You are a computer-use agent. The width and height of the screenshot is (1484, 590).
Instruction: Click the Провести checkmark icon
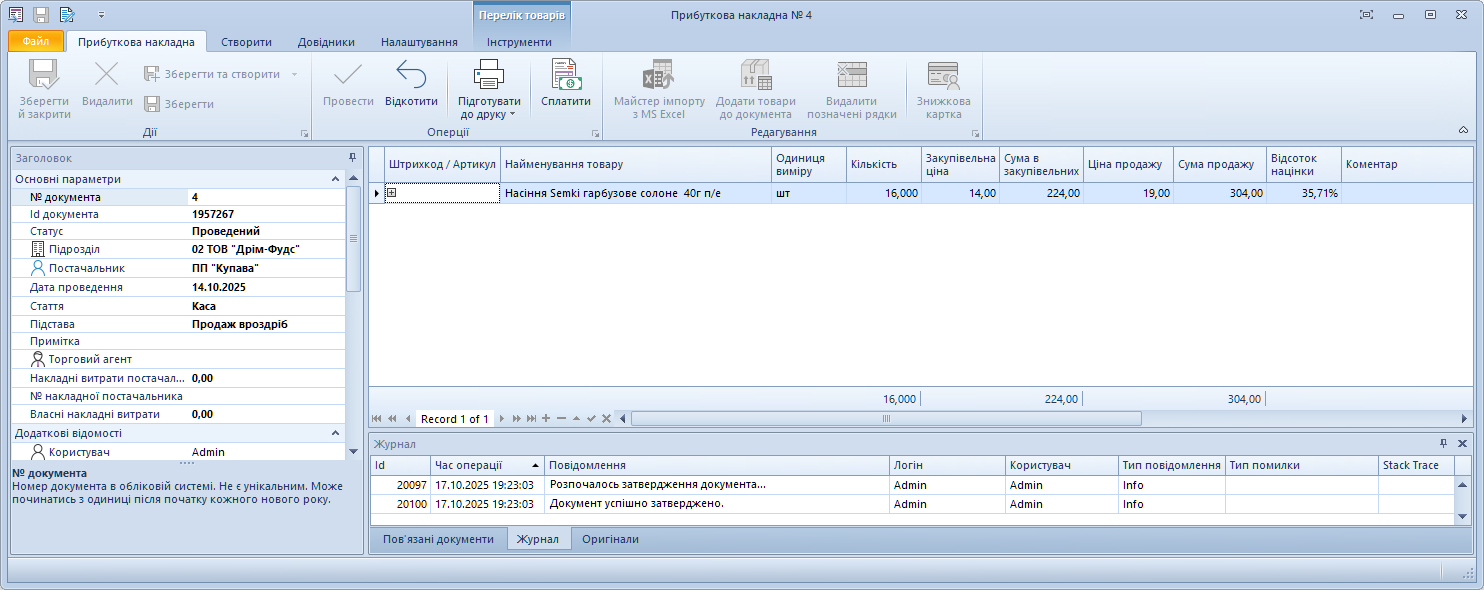[348, 76]
